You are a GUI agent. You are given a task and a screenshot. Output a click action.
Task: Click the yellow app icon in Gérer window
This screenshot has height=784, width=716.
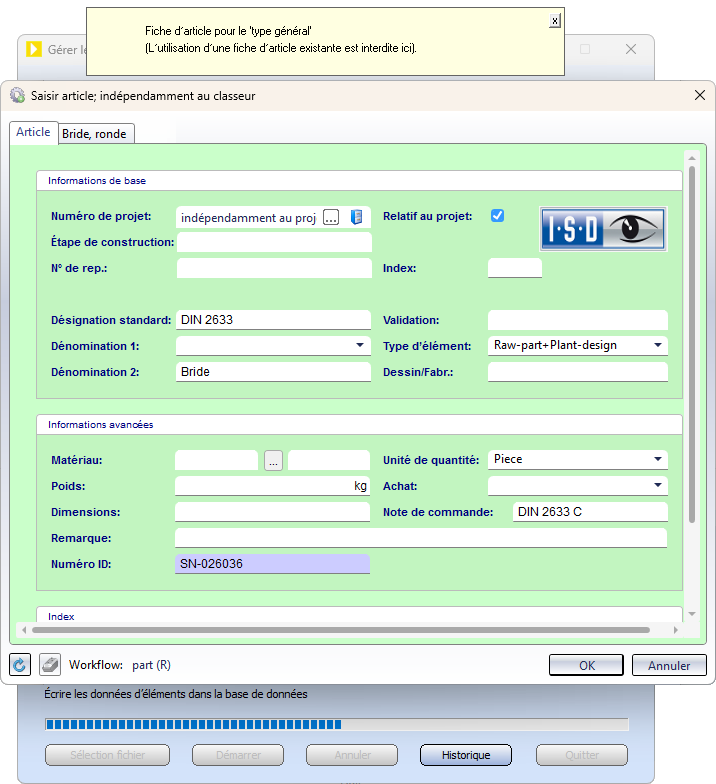(34, 49)
